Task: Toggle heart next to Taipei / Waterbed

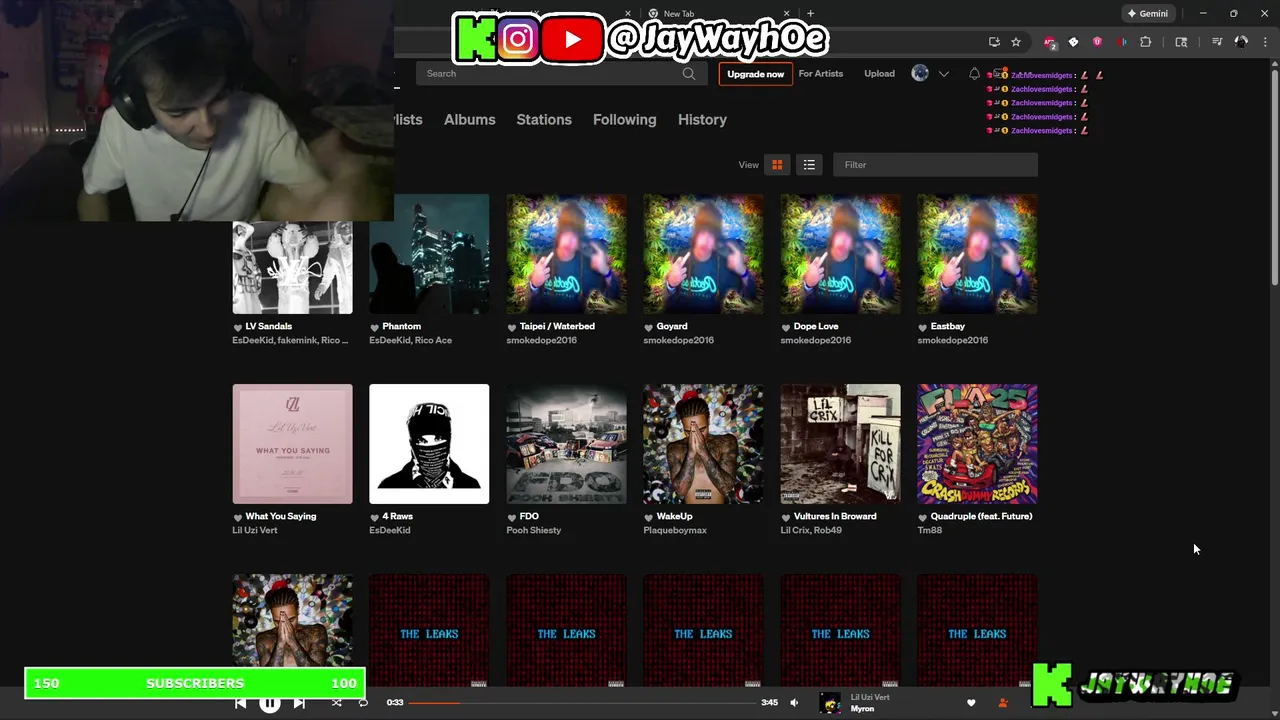Action: tap(512, 327)
